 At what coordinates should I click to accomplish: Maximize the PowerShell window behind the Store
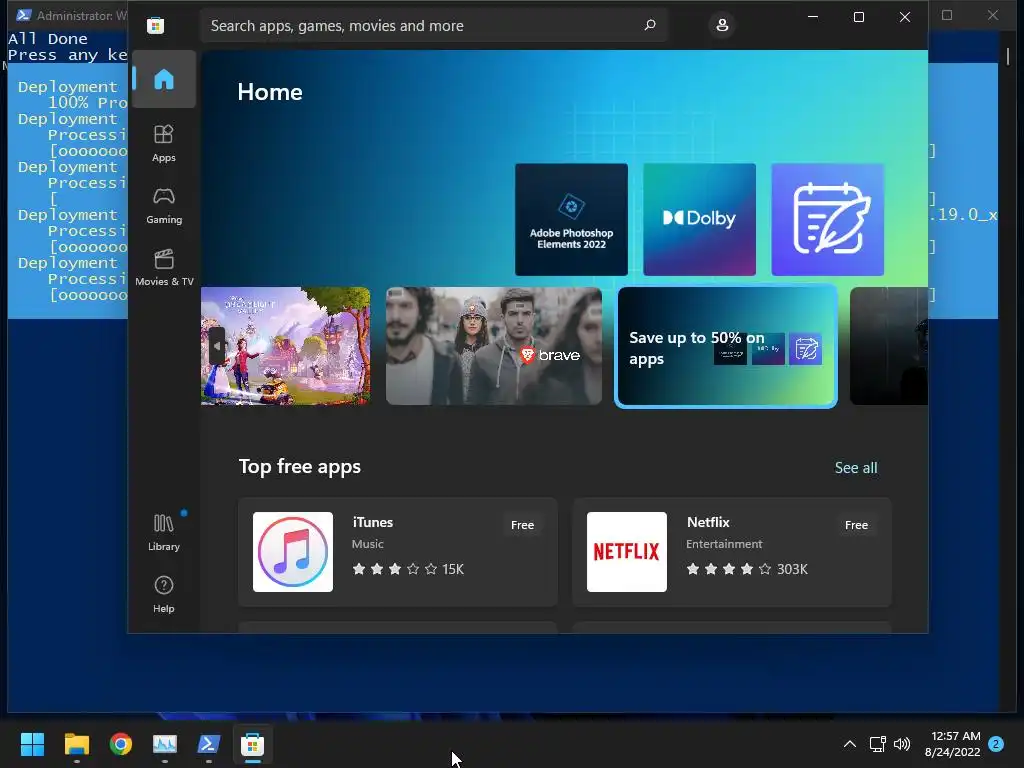[947, 15]
